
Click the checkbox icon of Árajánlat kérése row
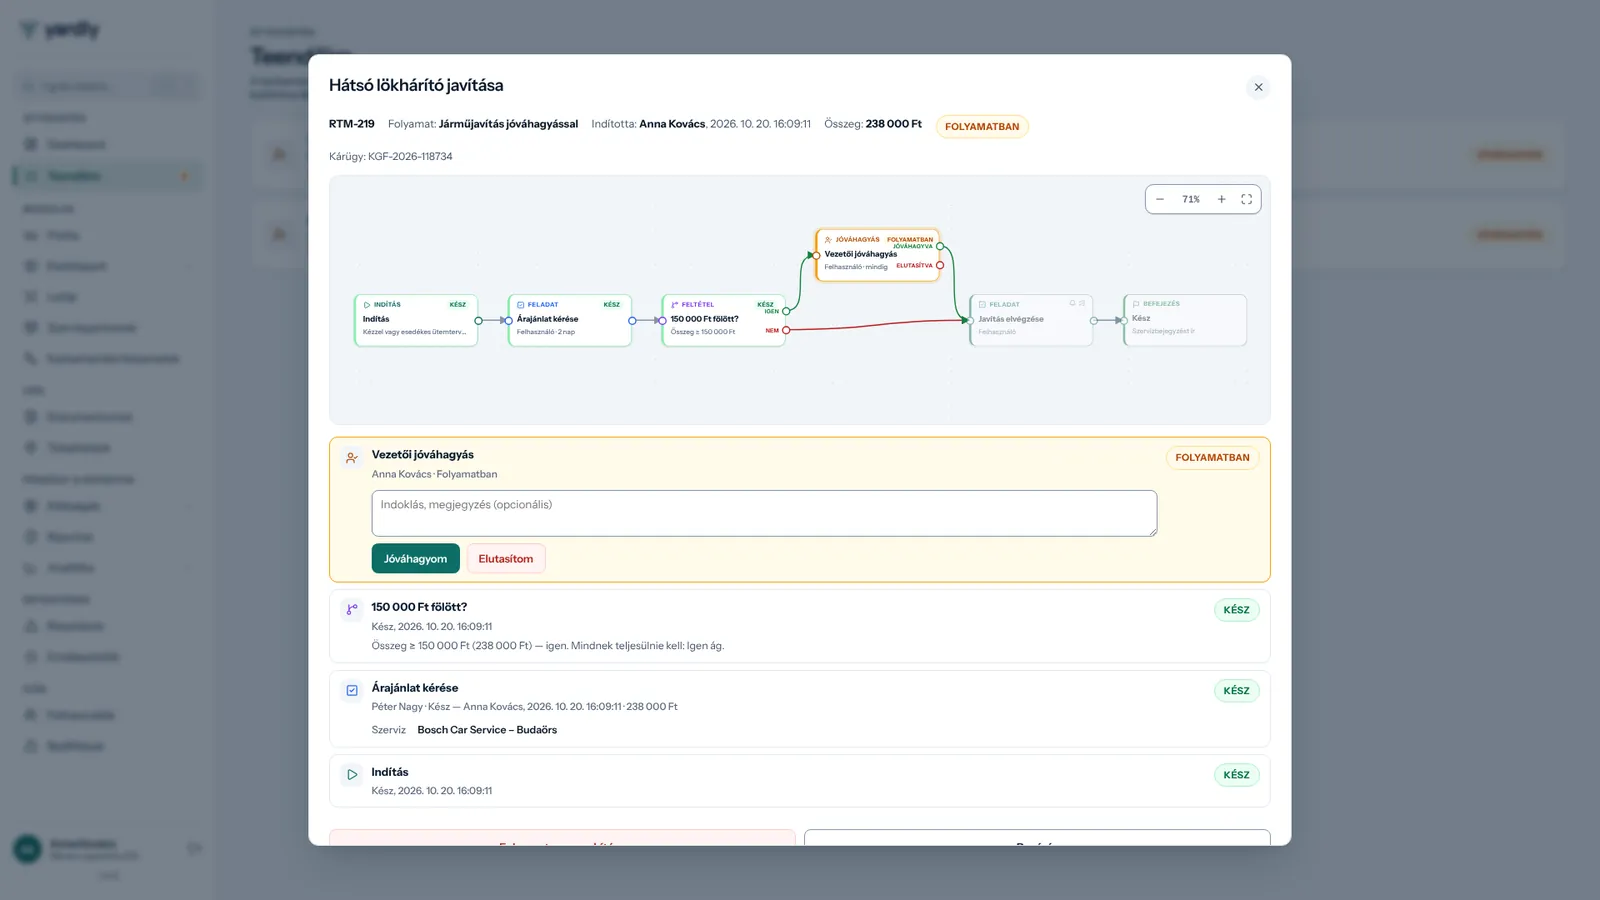[x=352, y=690]
